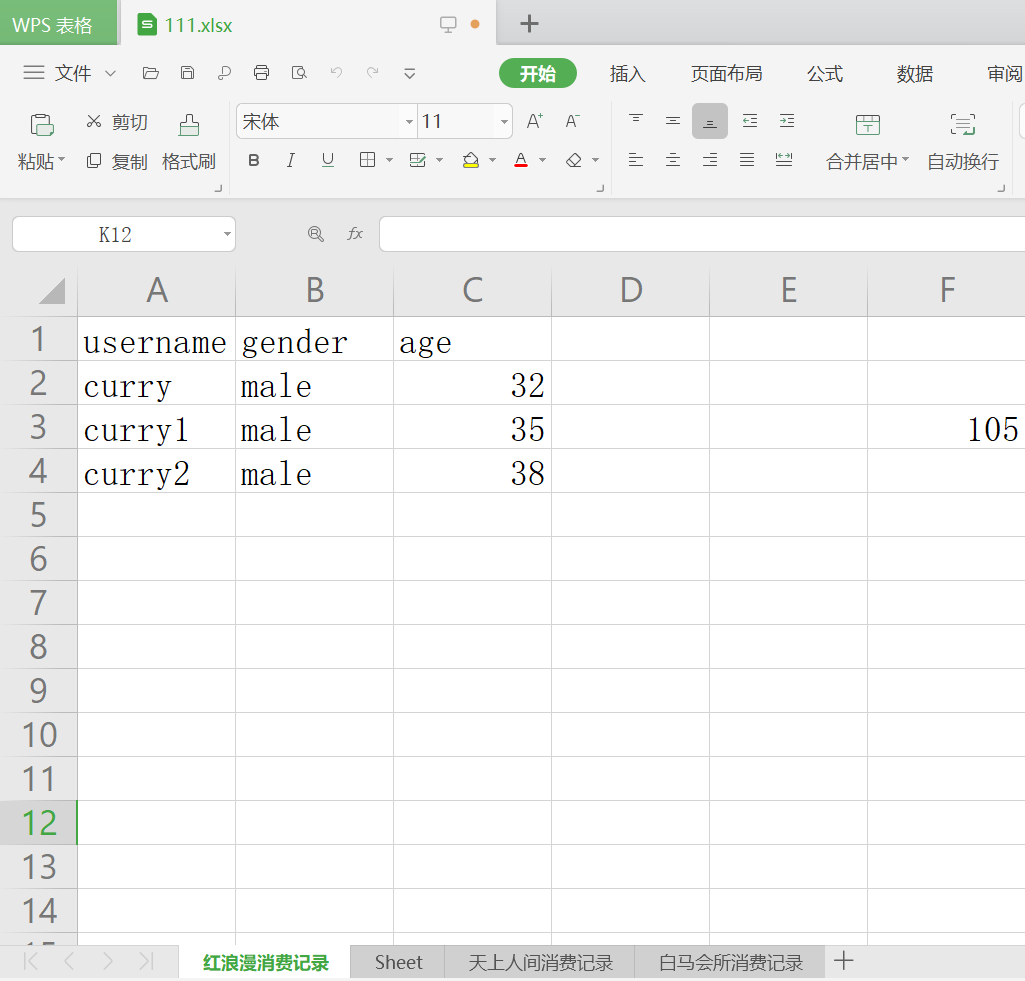Viewport: 1025px width, 981px height.
Task: Click the distributed alignment icon
Action: coord(784,160)
